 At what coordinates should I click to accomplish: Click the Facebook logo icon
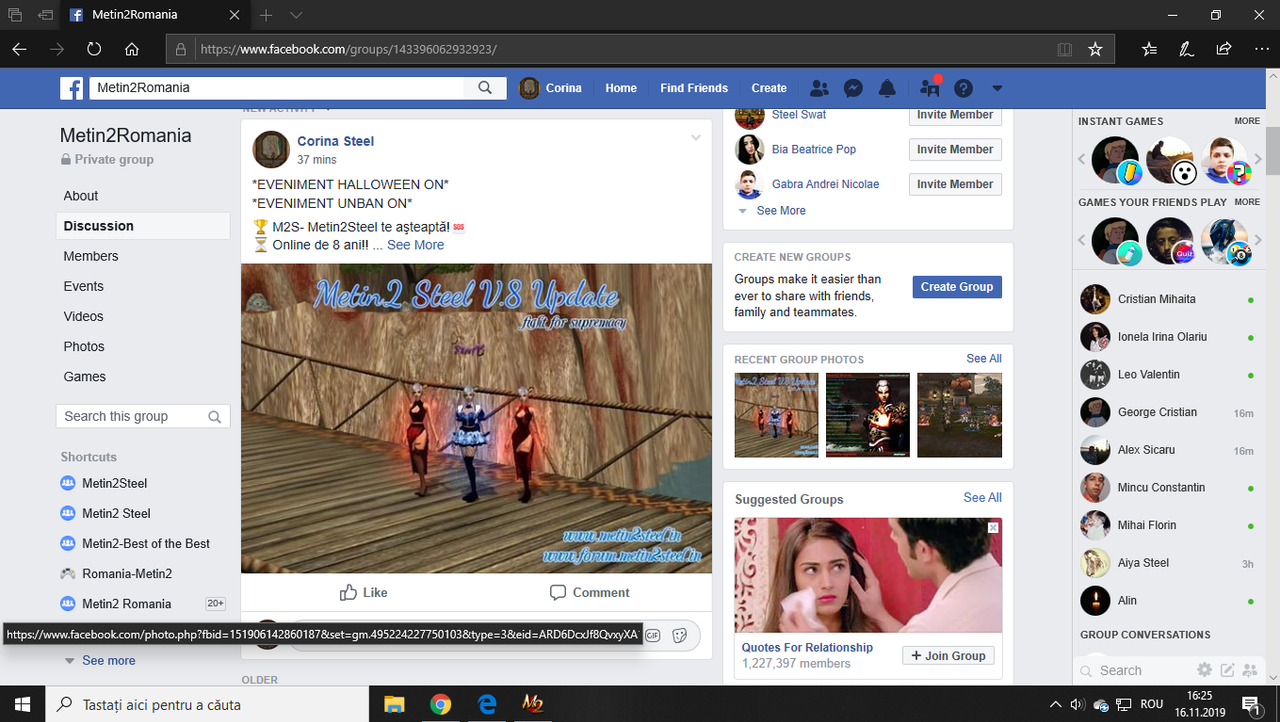[71, 88]
